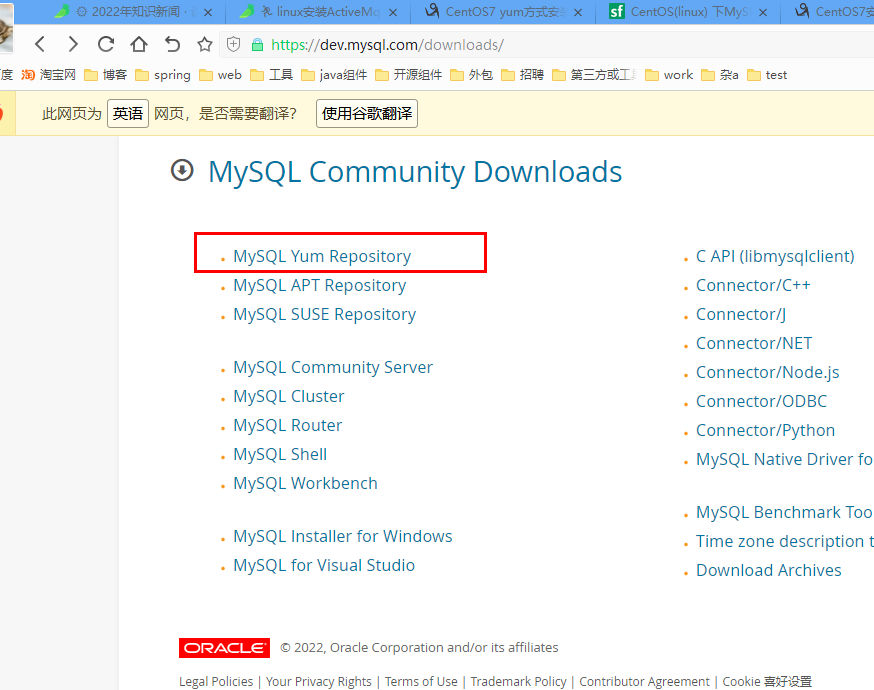Open the 外包 bookmark folder

(472, 75)
